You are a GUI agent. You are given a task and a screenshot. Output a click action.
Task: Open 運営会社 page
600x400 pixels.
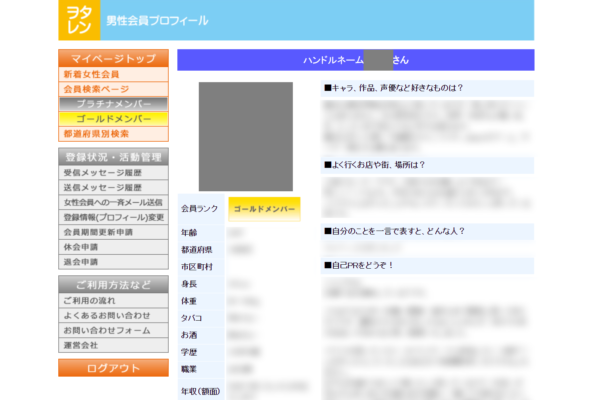(x=113, y=345)
